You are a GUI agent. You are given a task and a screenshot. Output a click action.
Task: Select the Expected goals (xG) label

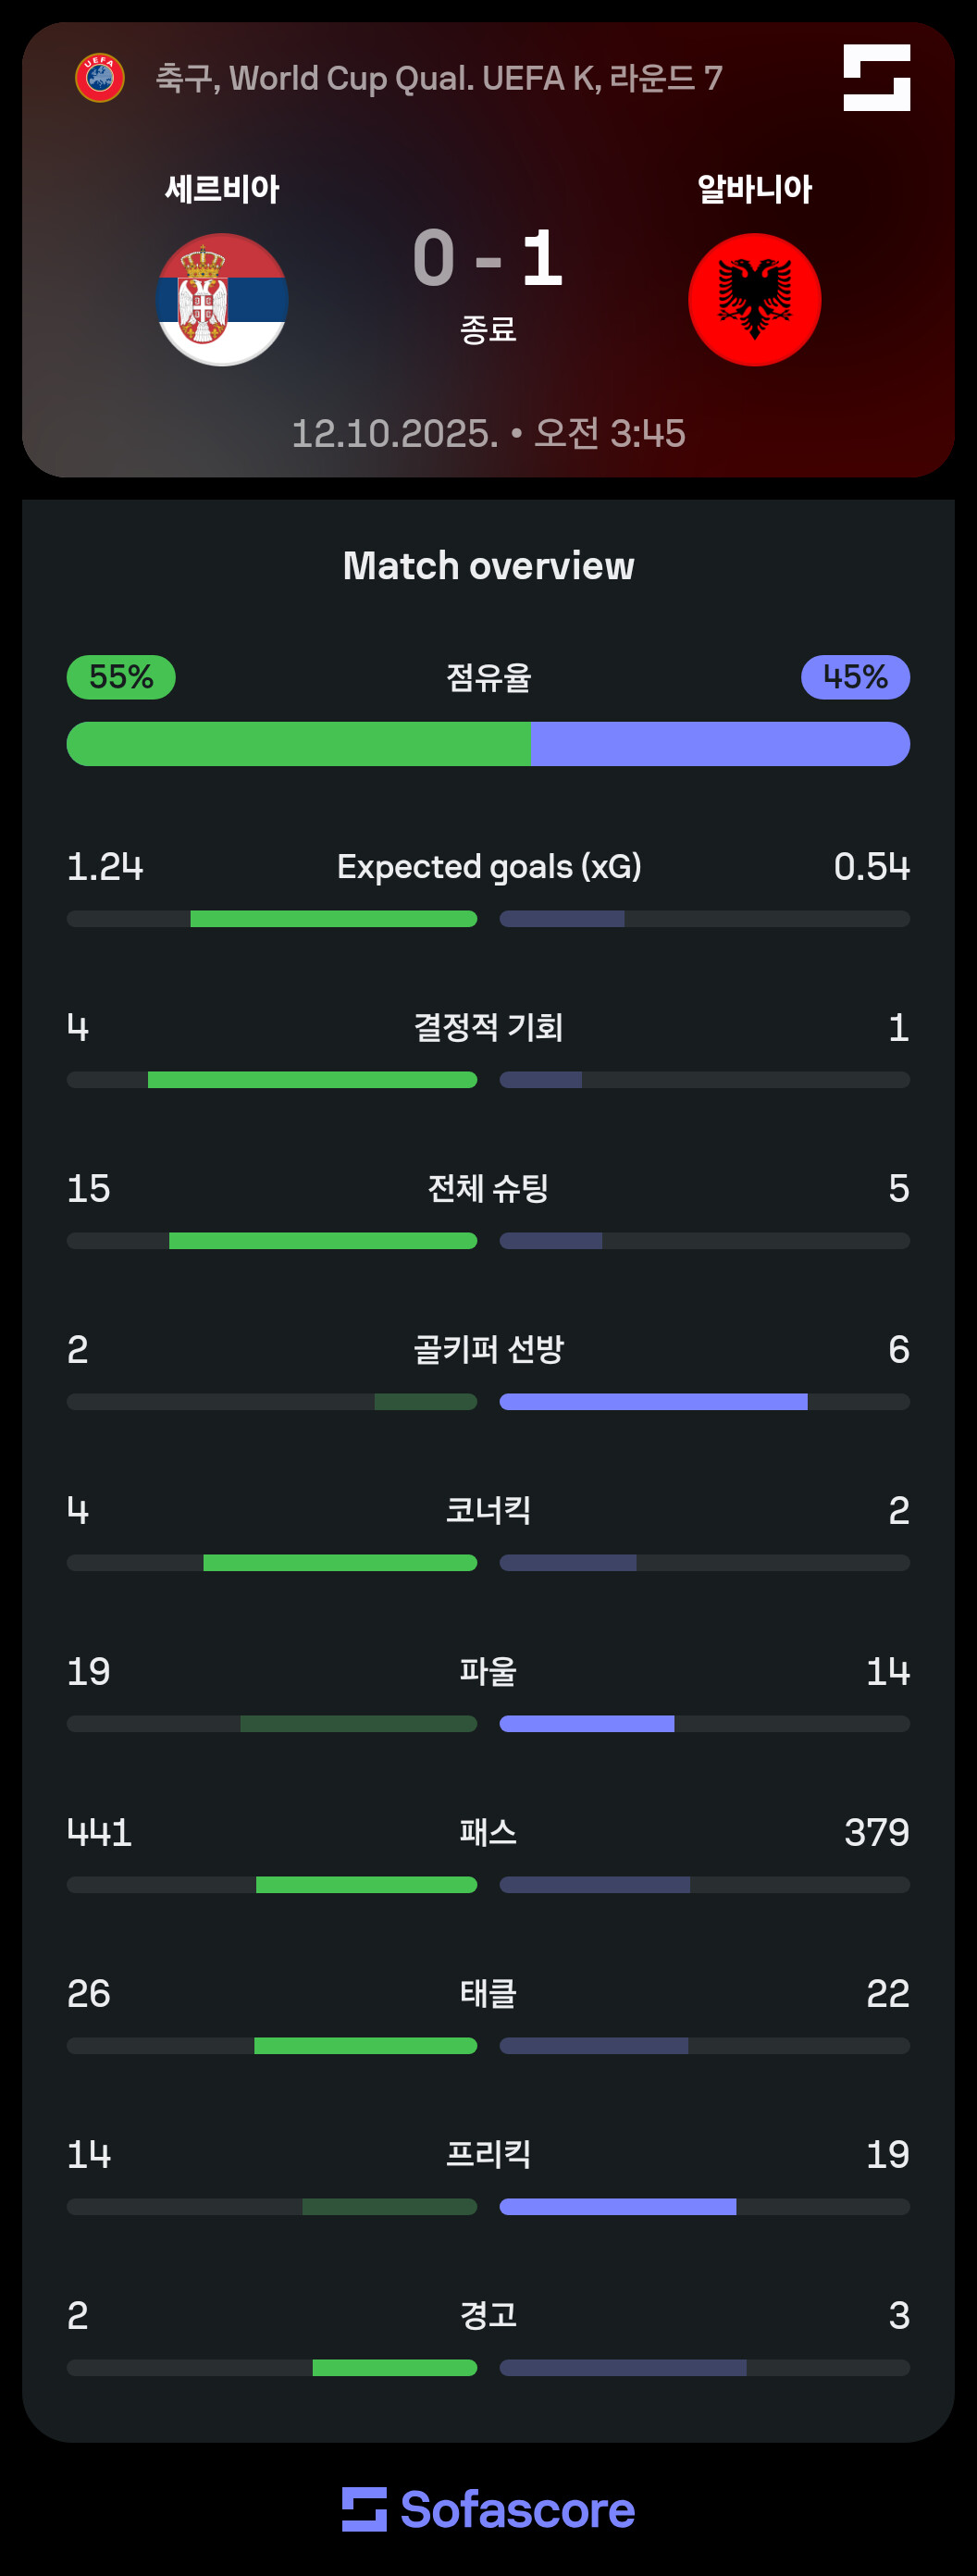point(488,866)
